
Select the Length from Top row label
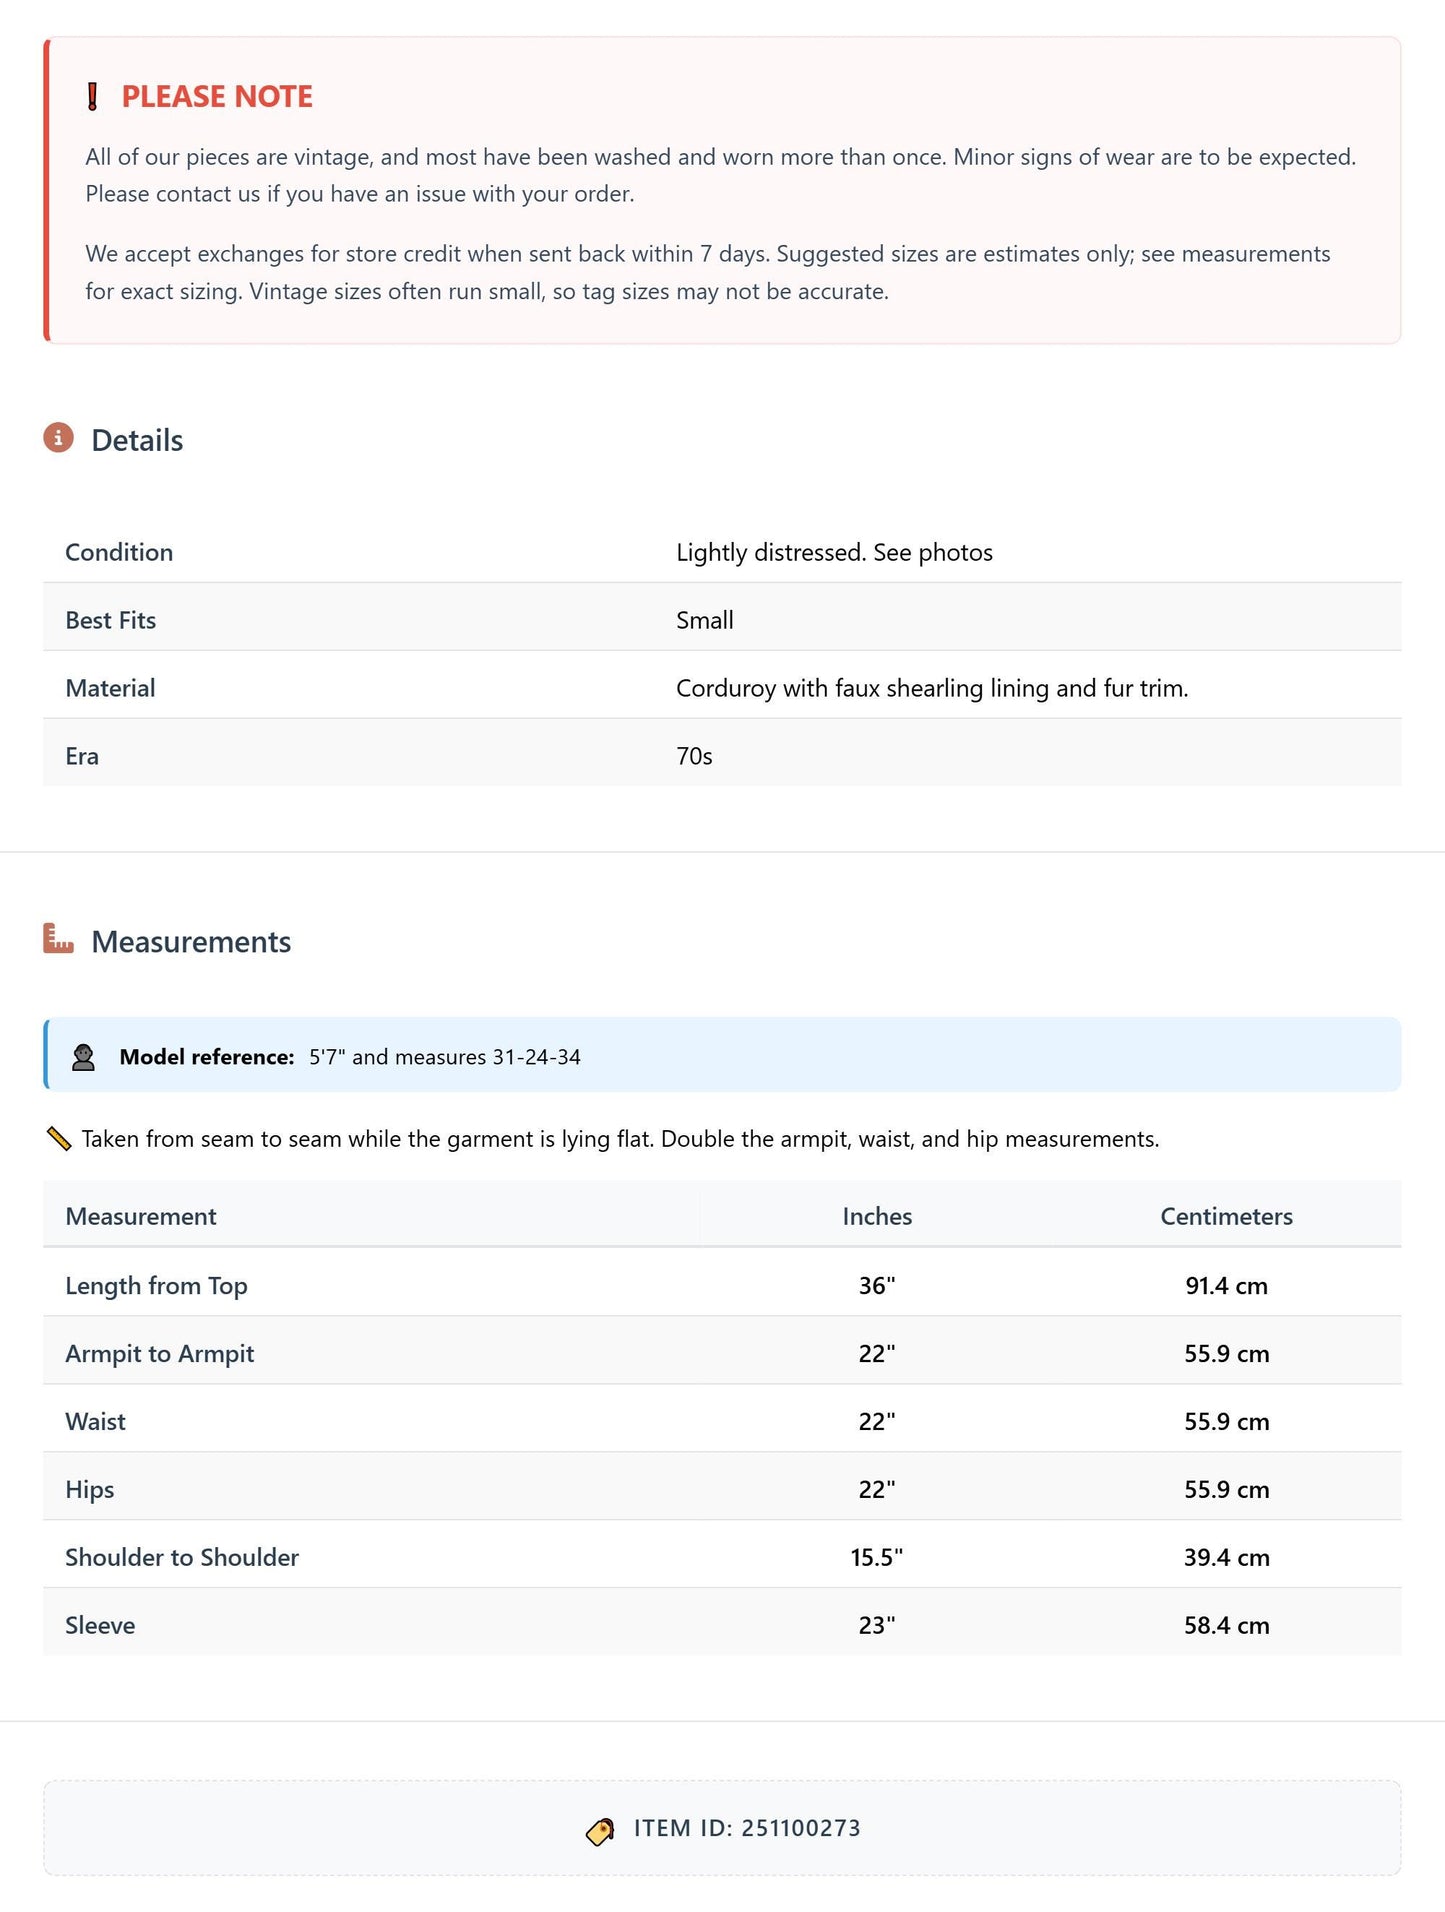pos(156,1286)
